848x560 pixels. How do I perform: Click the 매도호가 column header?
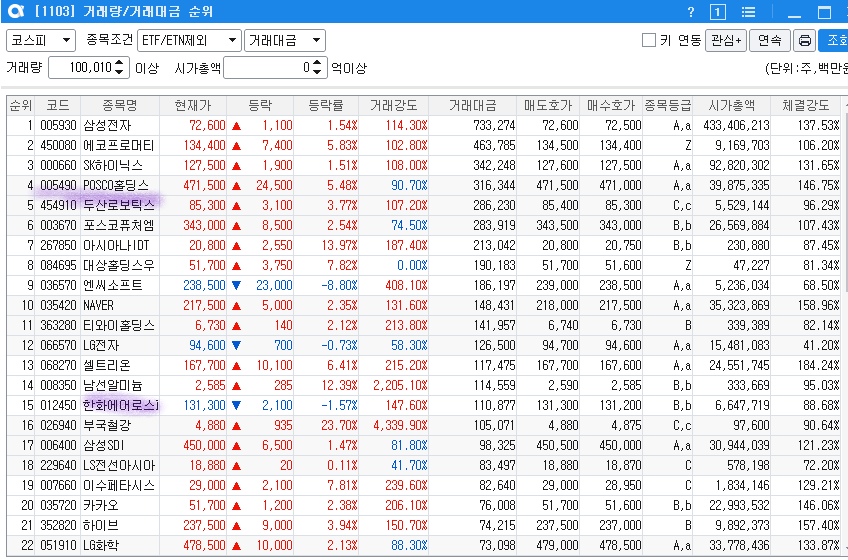click(548, 106)
